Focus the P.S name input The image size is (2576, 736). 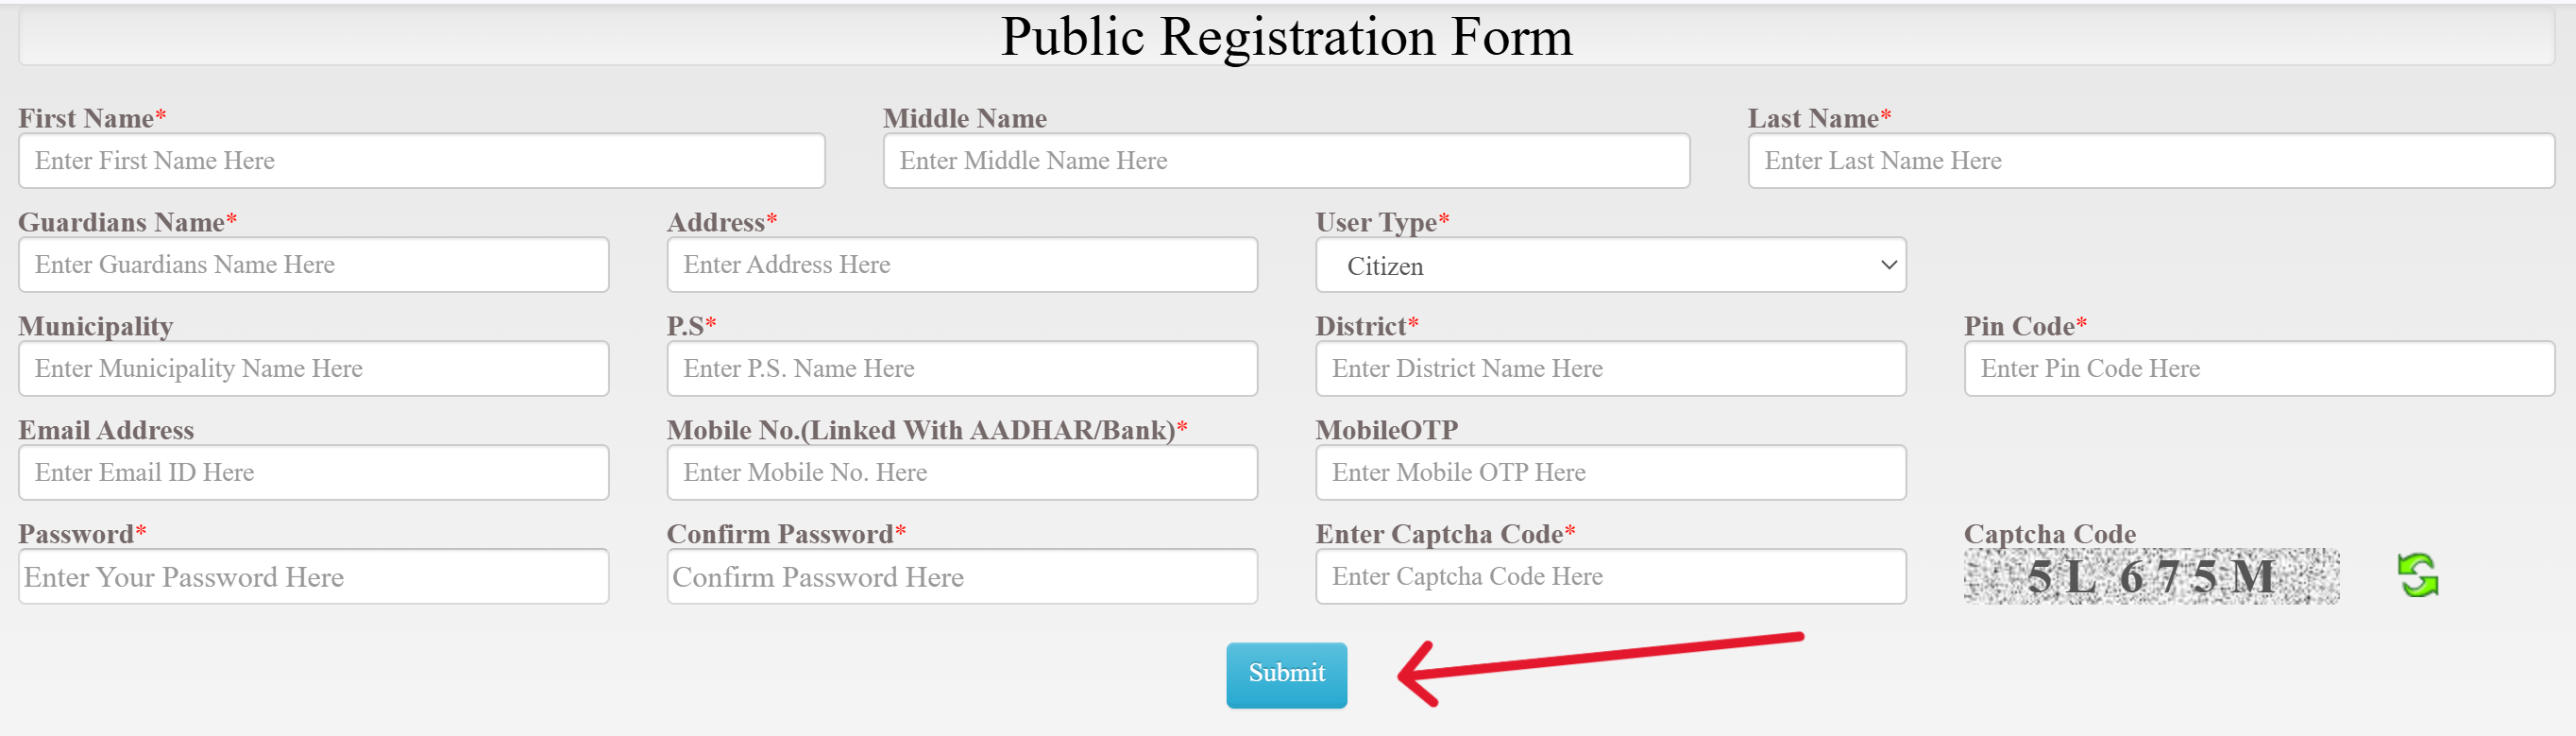961,368
